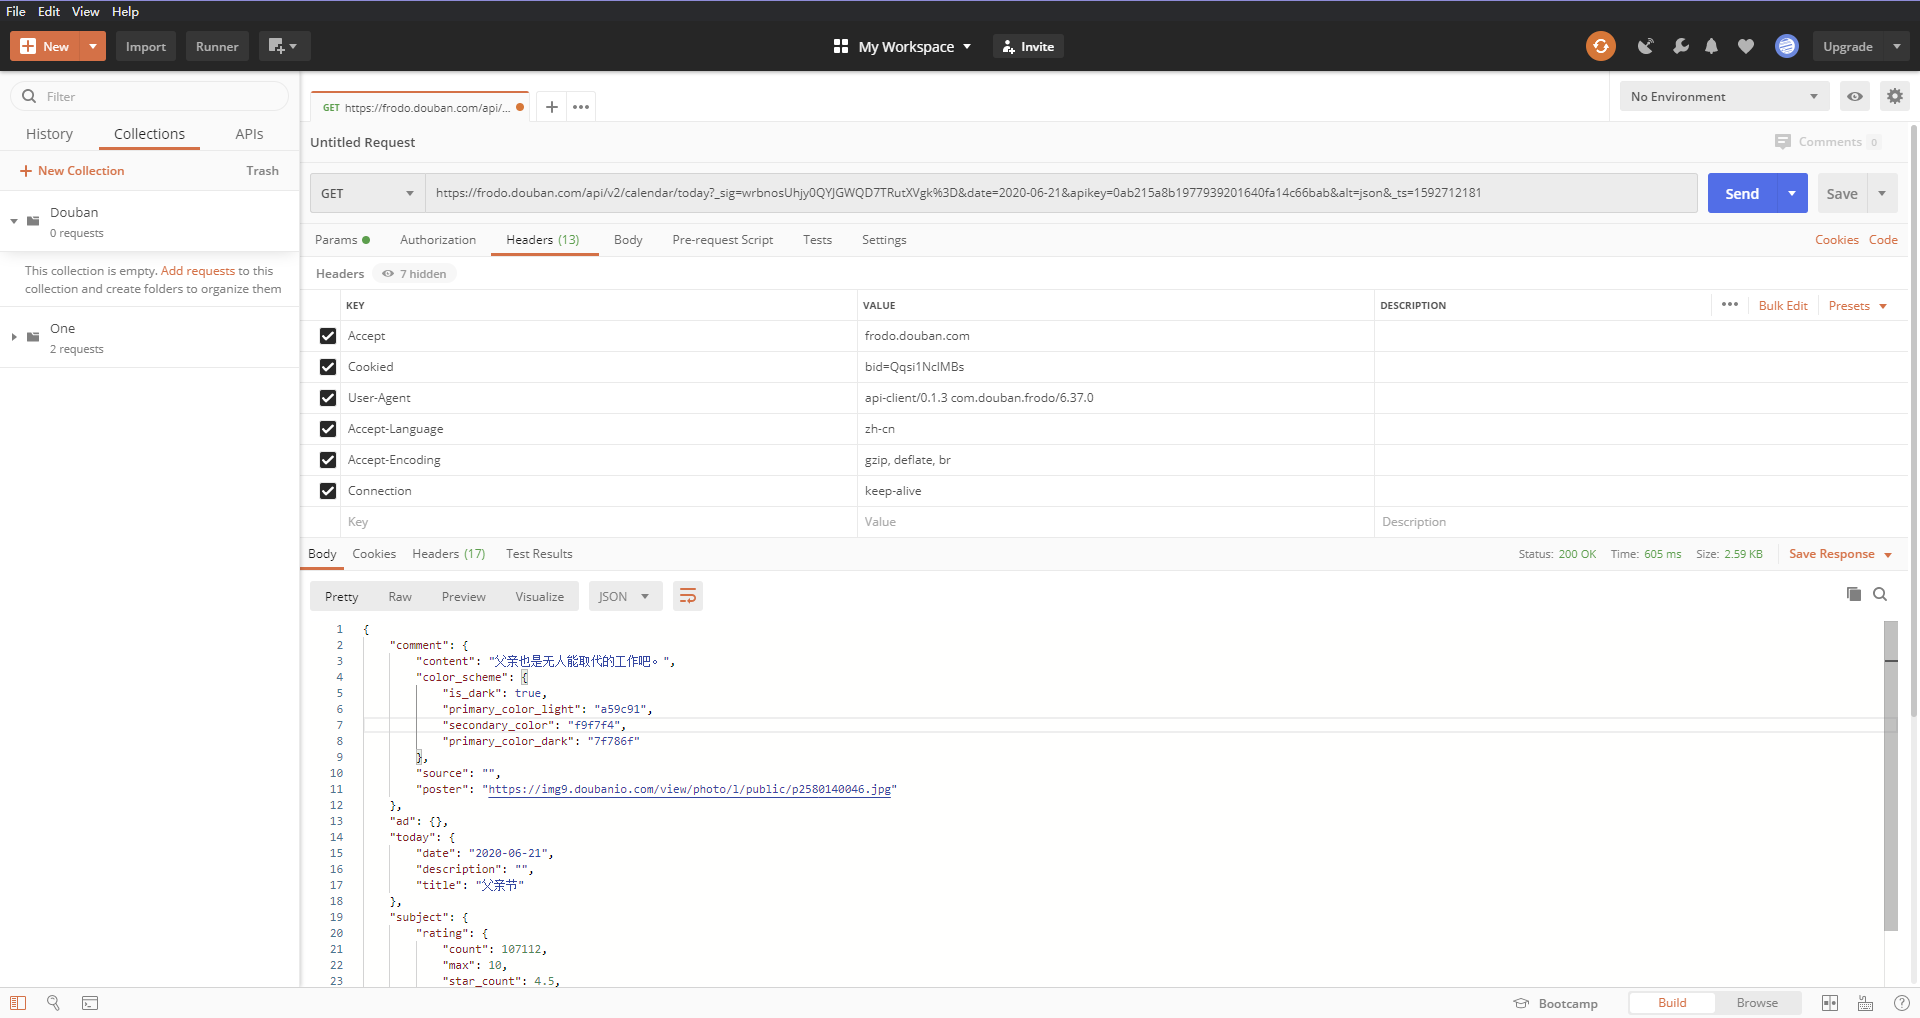The height and width of the screenshot is (1018, 1920).
Task: Open My Workspace dropdown
Action: (902, 46)
